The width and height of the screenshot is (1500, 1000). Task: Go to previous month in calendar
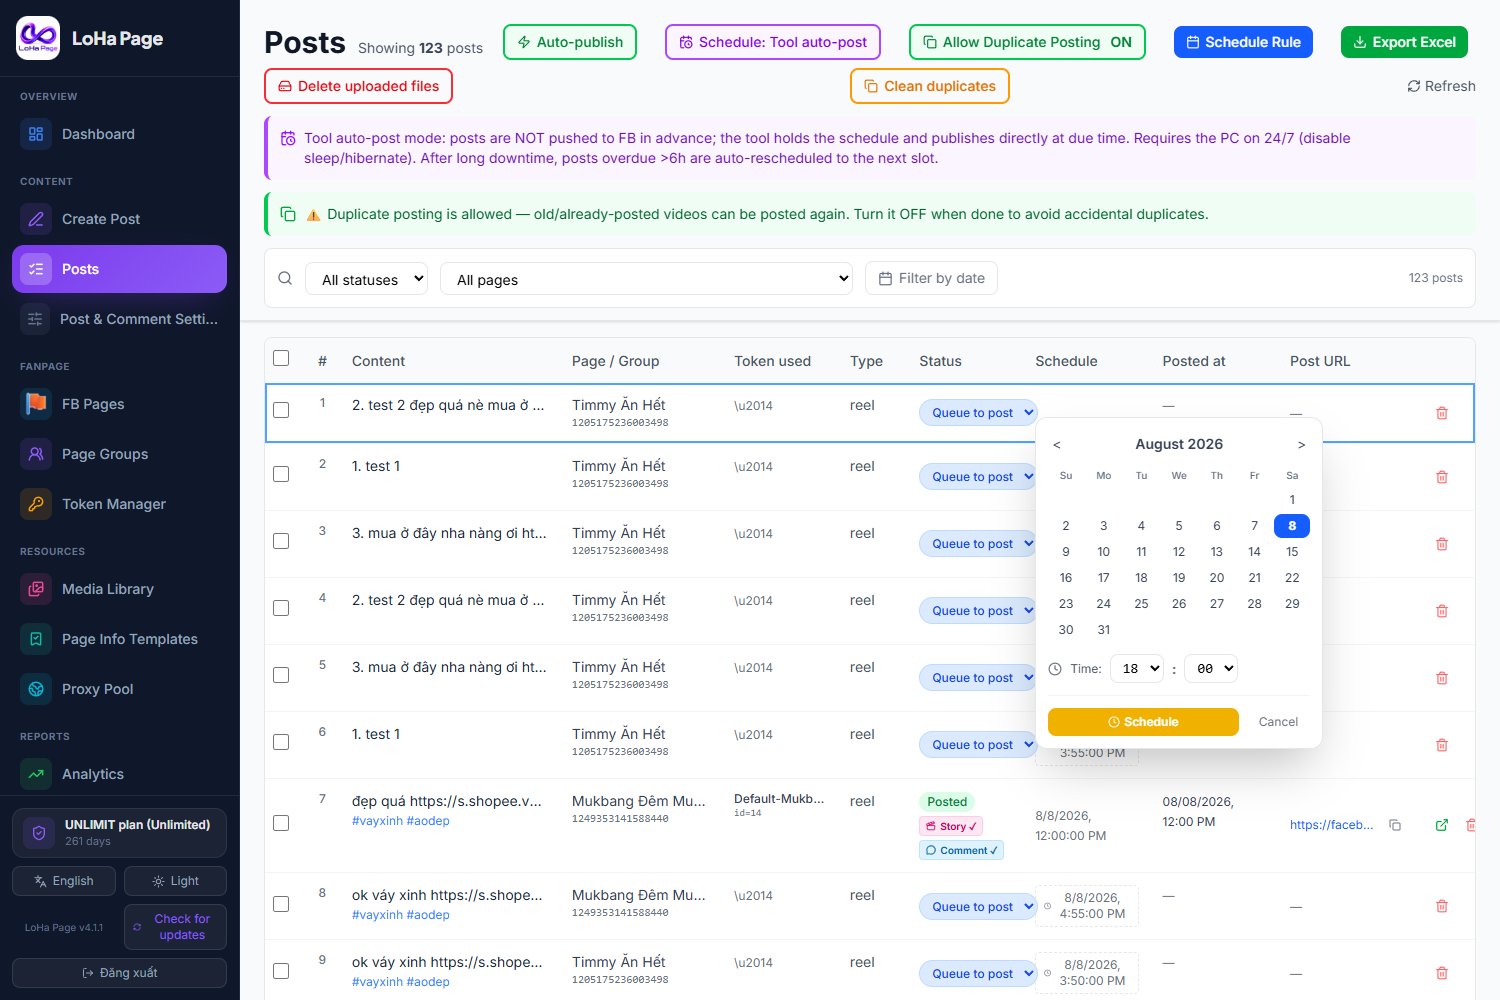click(1057, 445)
